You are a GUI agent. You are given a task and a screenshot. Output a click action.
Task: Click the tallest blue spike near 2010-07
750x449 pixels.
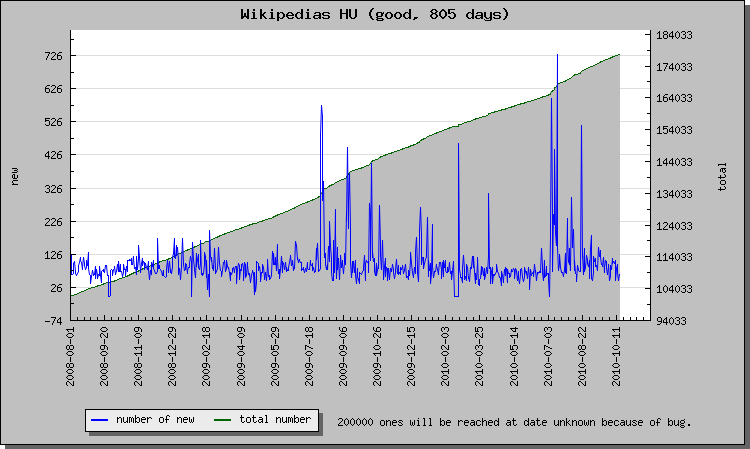pyautogui.click(x=557, y=55)
